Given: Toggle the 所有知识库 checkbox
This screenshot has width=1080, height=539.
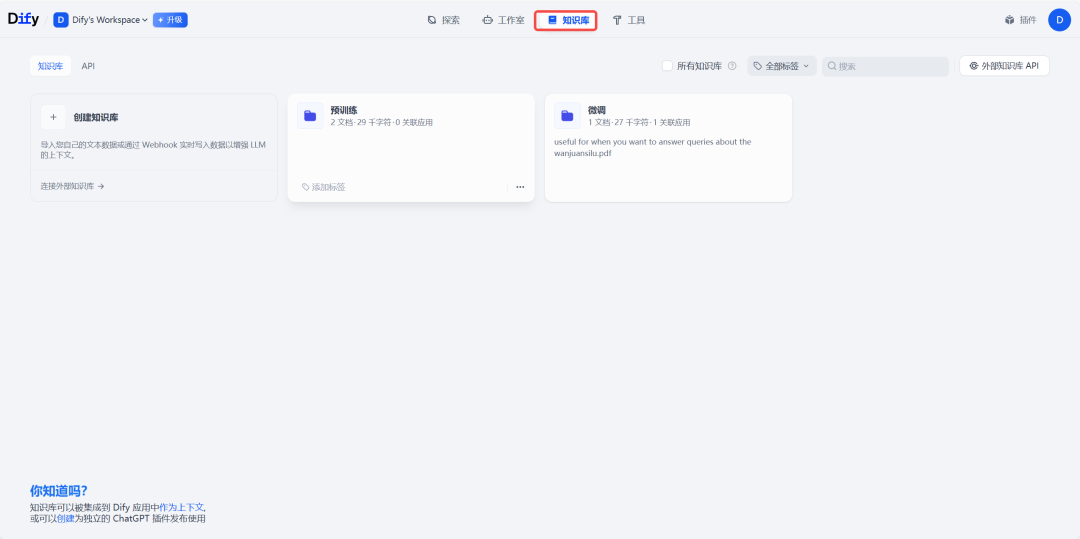Looking at the screenshot, I should pos(667,66).
